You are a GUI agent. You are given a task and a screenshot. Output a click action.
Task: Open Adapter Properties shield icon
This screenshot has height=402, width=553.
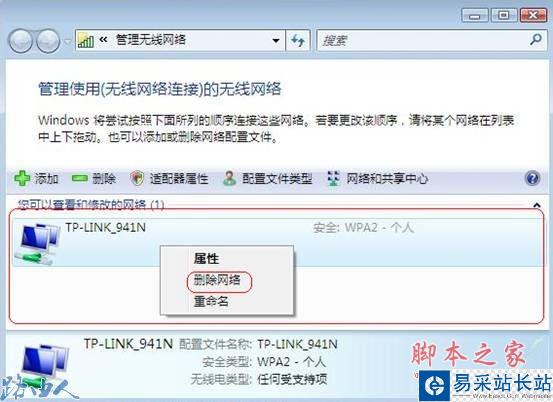tap(137, 178)
